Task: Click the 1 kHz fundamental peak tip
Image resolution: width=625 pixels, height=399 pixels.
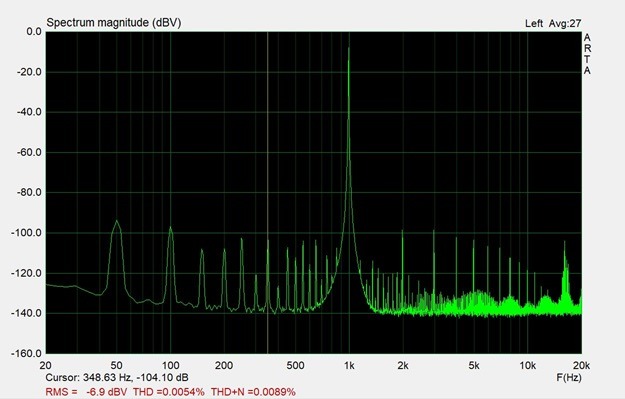Action: [x=349, y=48]
